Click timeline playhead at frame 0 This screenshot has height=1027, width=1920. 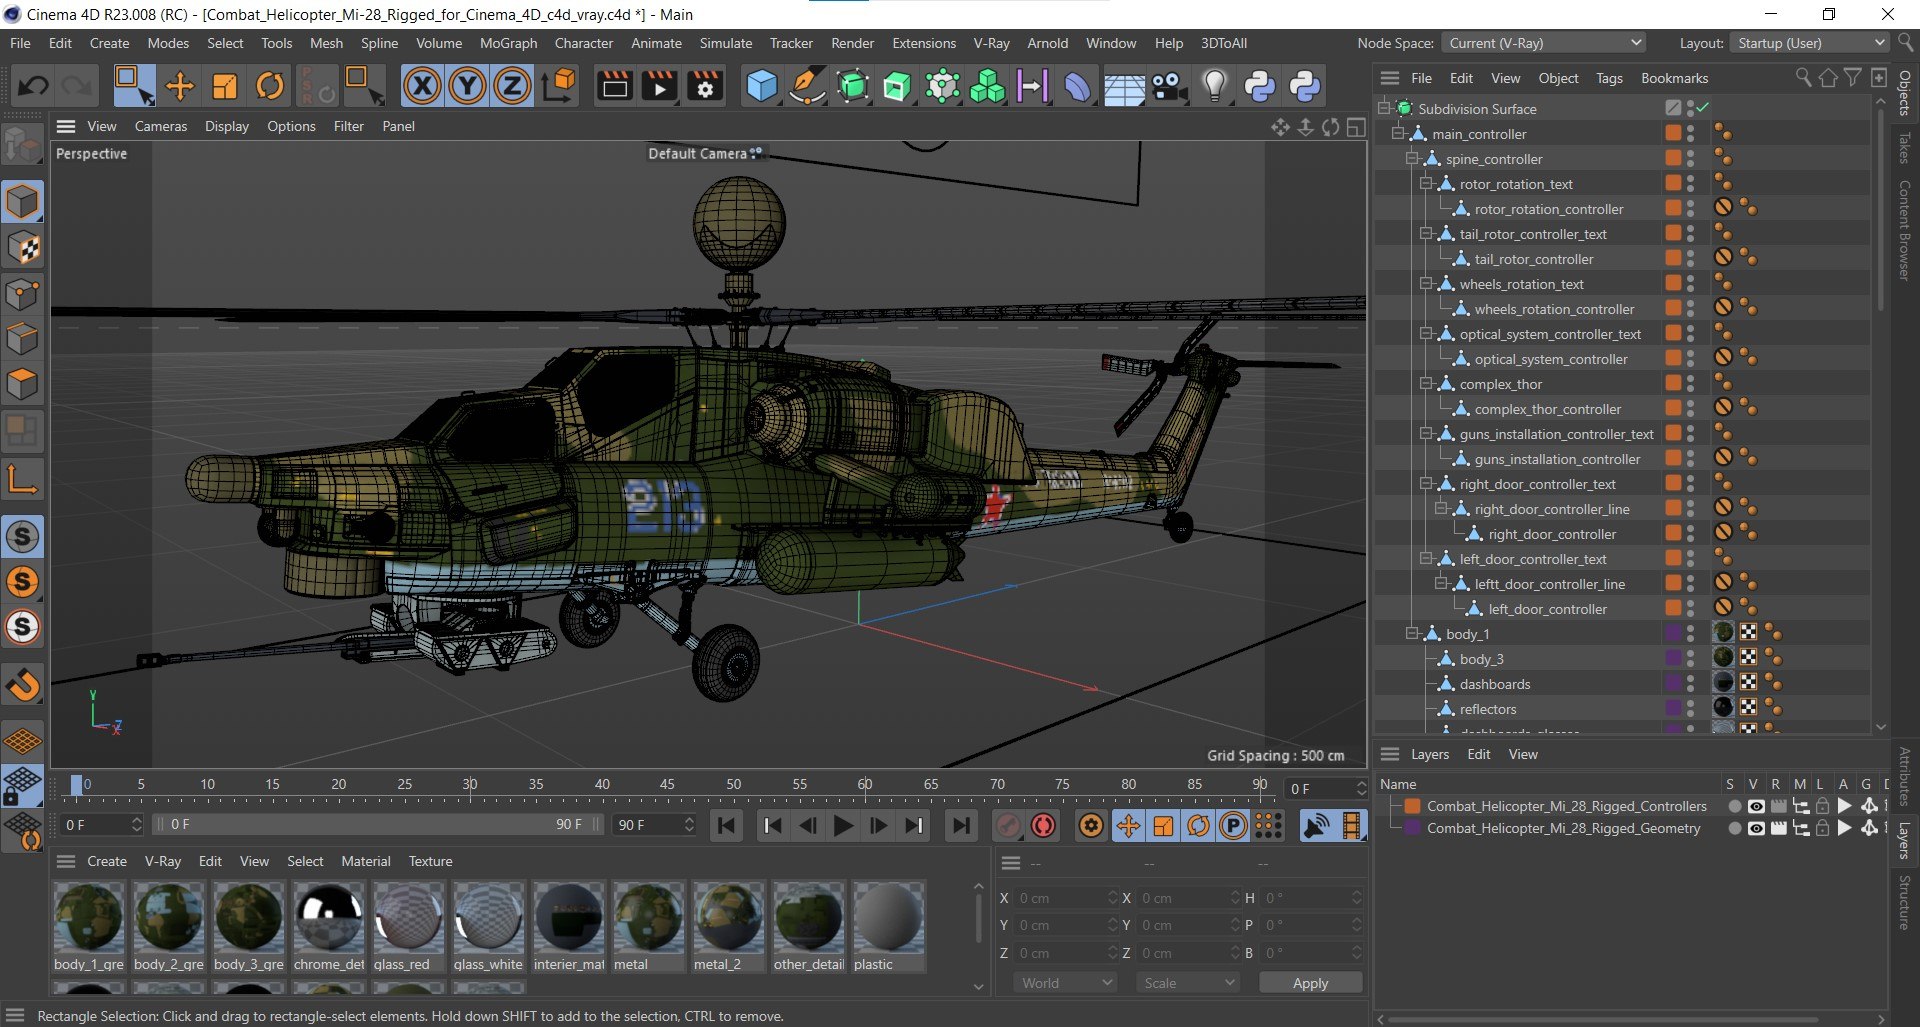(76, 786)
